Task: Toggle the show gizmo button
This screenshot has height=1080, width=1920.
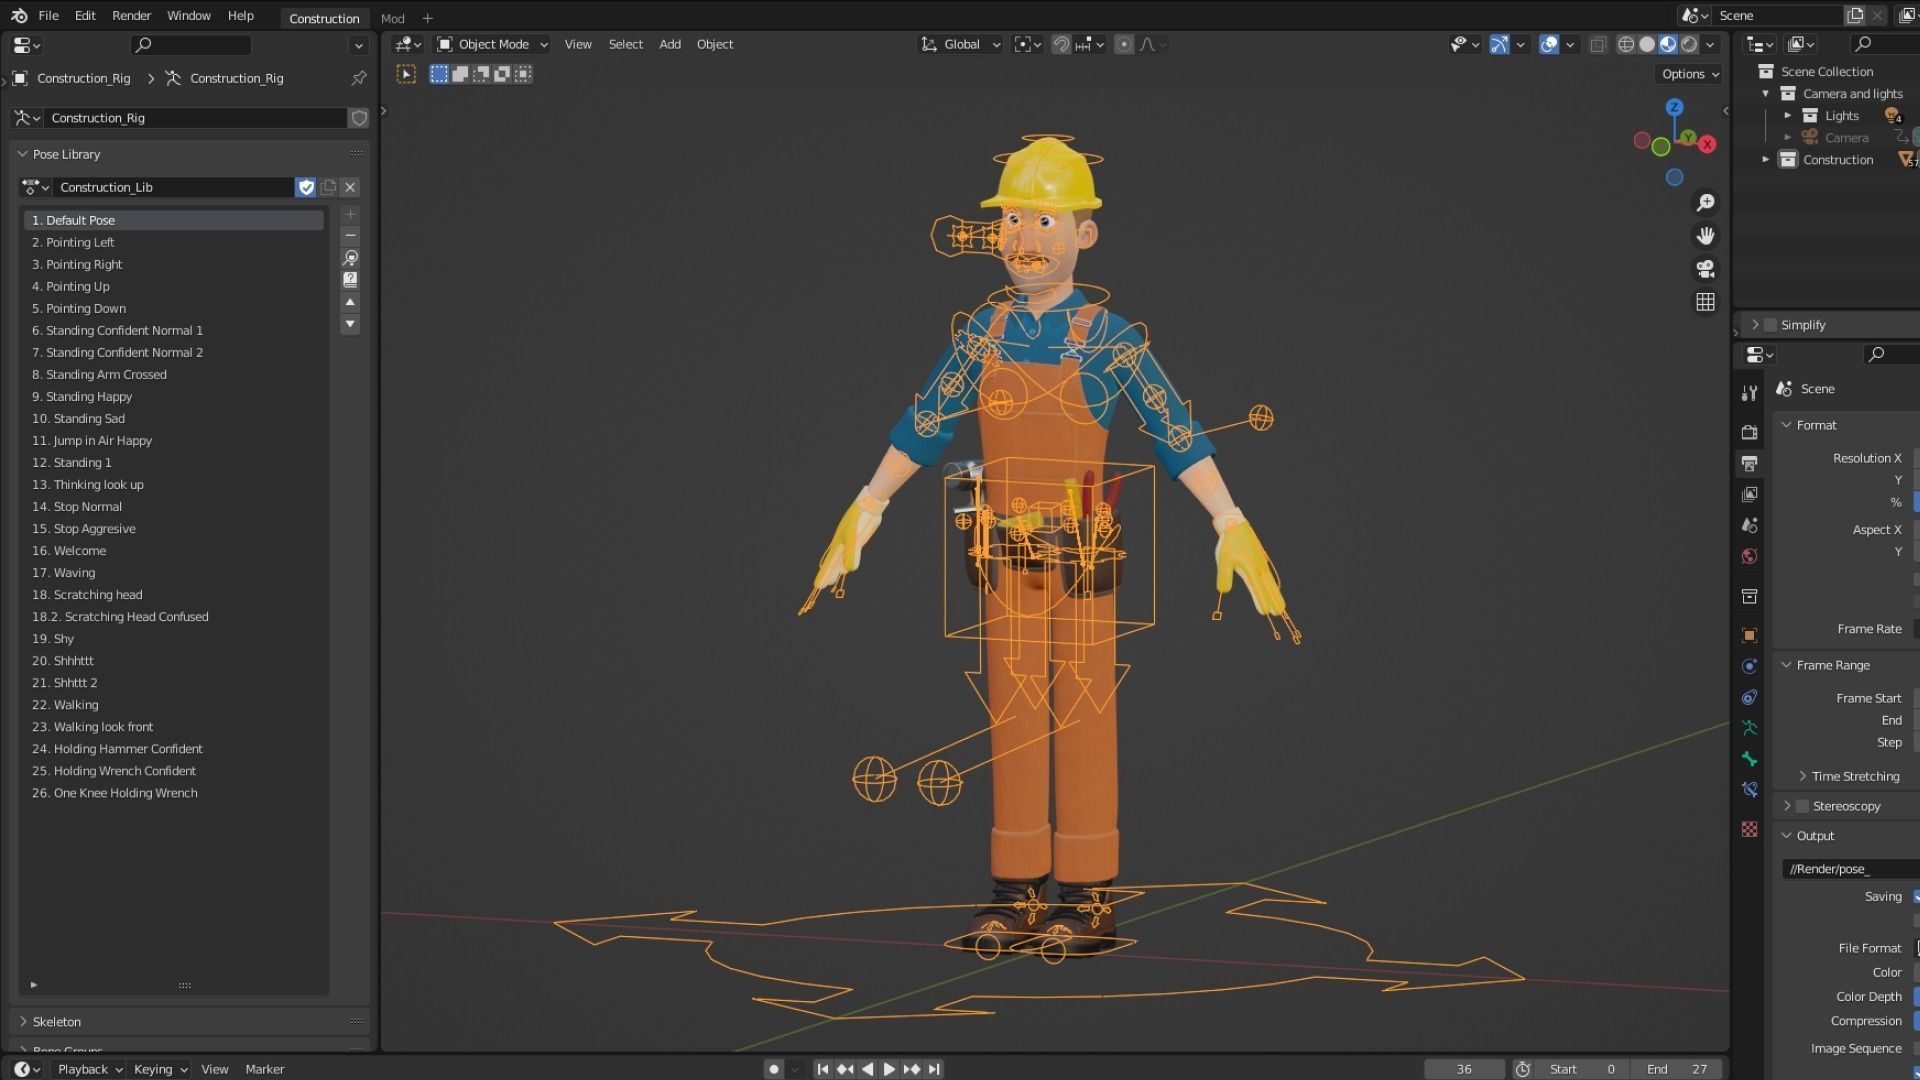Action: (x=1499, y=44)
